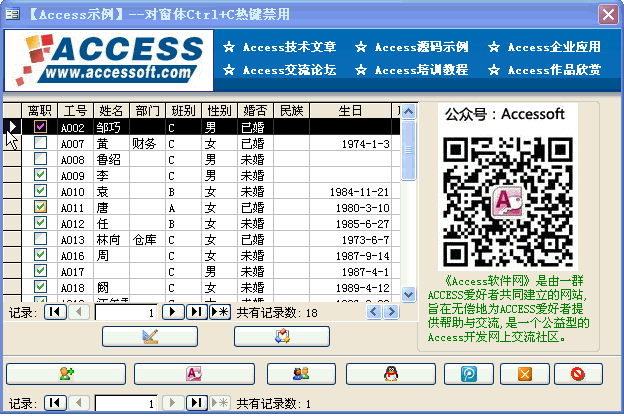
Task: Select the 财务 department cell for A007
Action: [x=147, y=143]
